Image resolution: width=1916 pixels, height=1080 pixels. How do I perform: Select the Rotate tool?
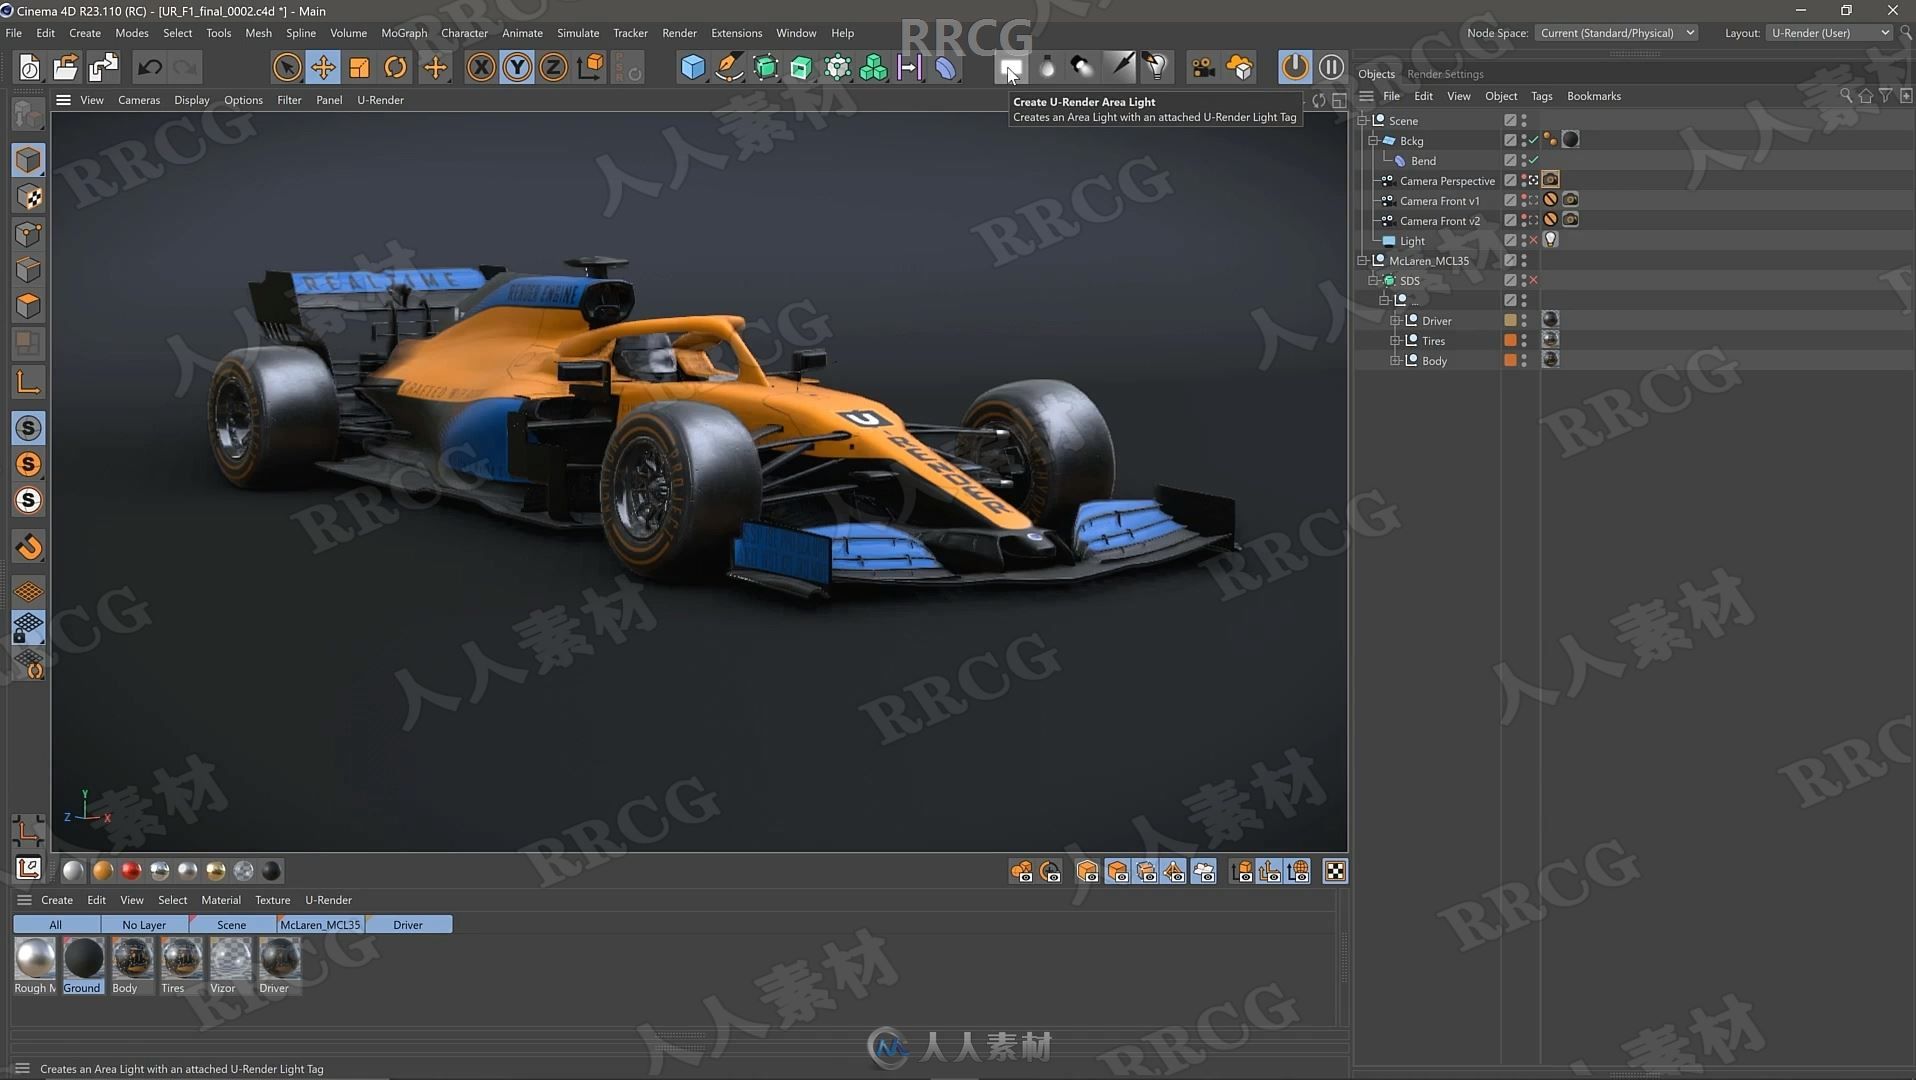(x=396, y=68)
